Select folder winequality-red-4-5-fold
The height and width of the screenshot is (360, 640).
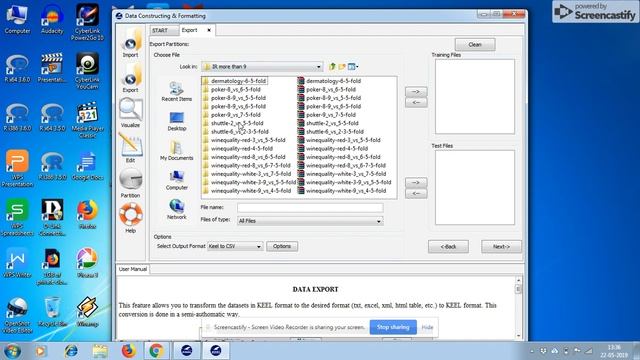pyautogui.click(x=238, y=149)
